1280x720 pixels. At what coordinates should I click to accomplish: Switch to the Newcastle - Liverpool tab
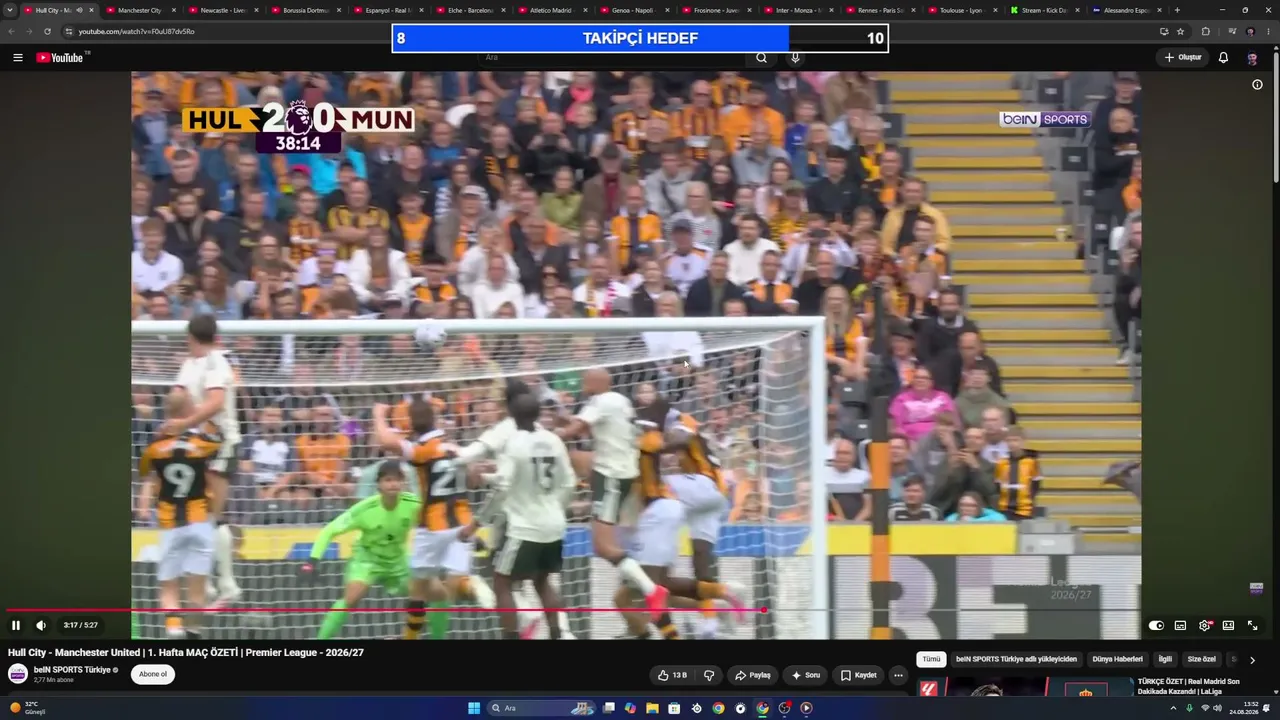[222, 10]
